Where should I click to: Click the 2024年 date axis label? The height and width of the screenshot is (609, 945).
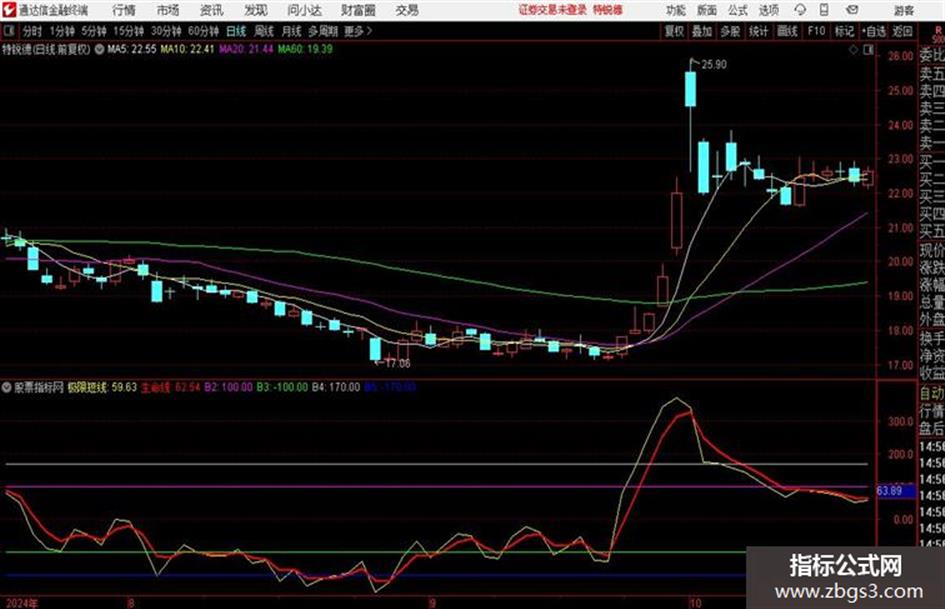tap(22, 603)
